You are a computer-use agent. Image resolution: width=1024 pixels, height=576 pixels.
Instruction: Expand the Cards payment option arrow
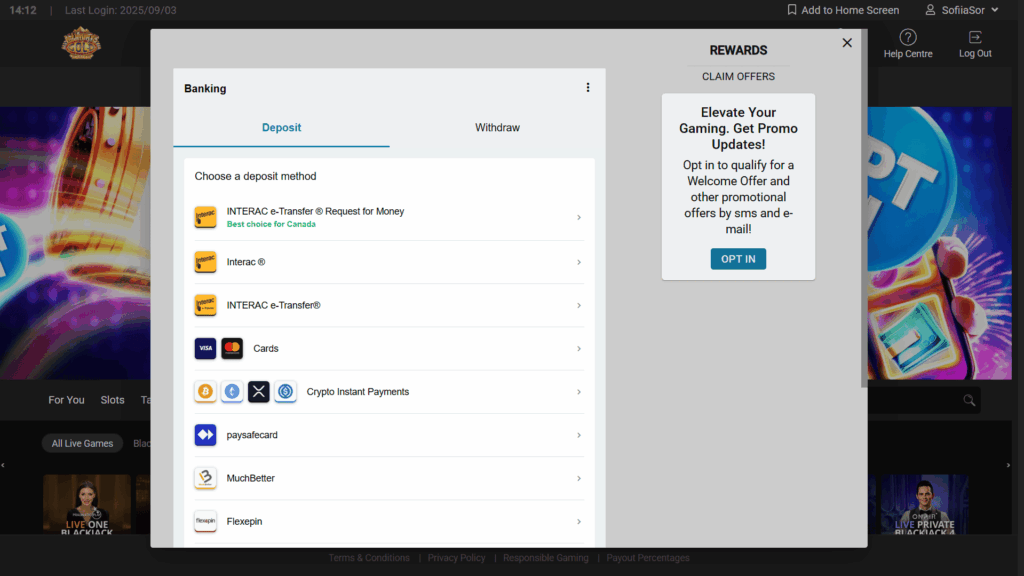(579, 349)
